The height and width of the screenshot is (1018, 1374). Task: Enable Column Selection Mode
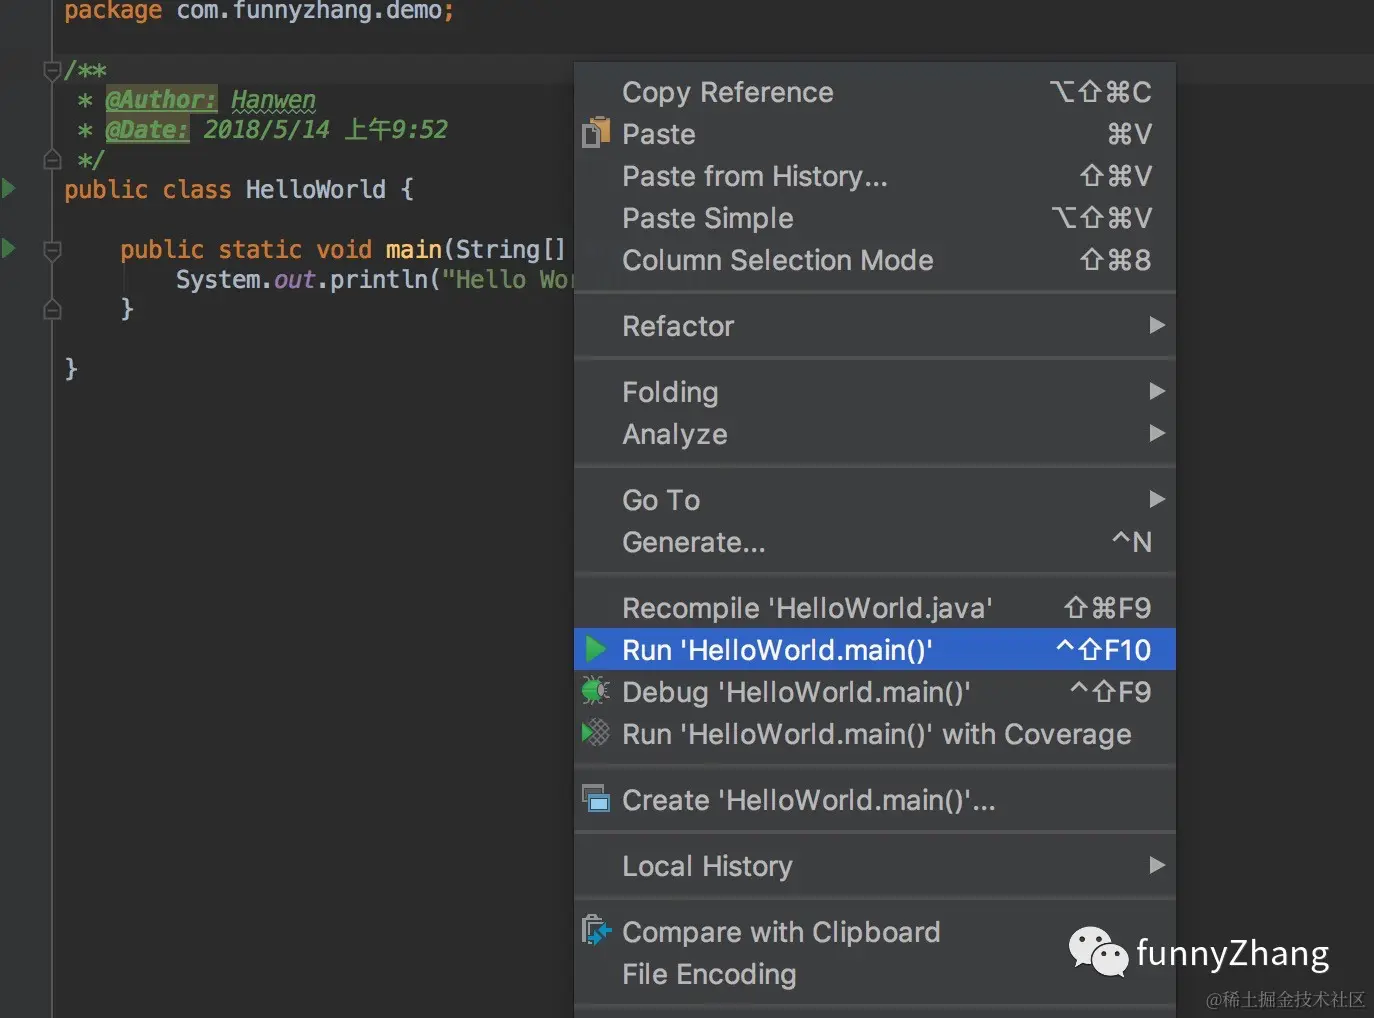875,260
